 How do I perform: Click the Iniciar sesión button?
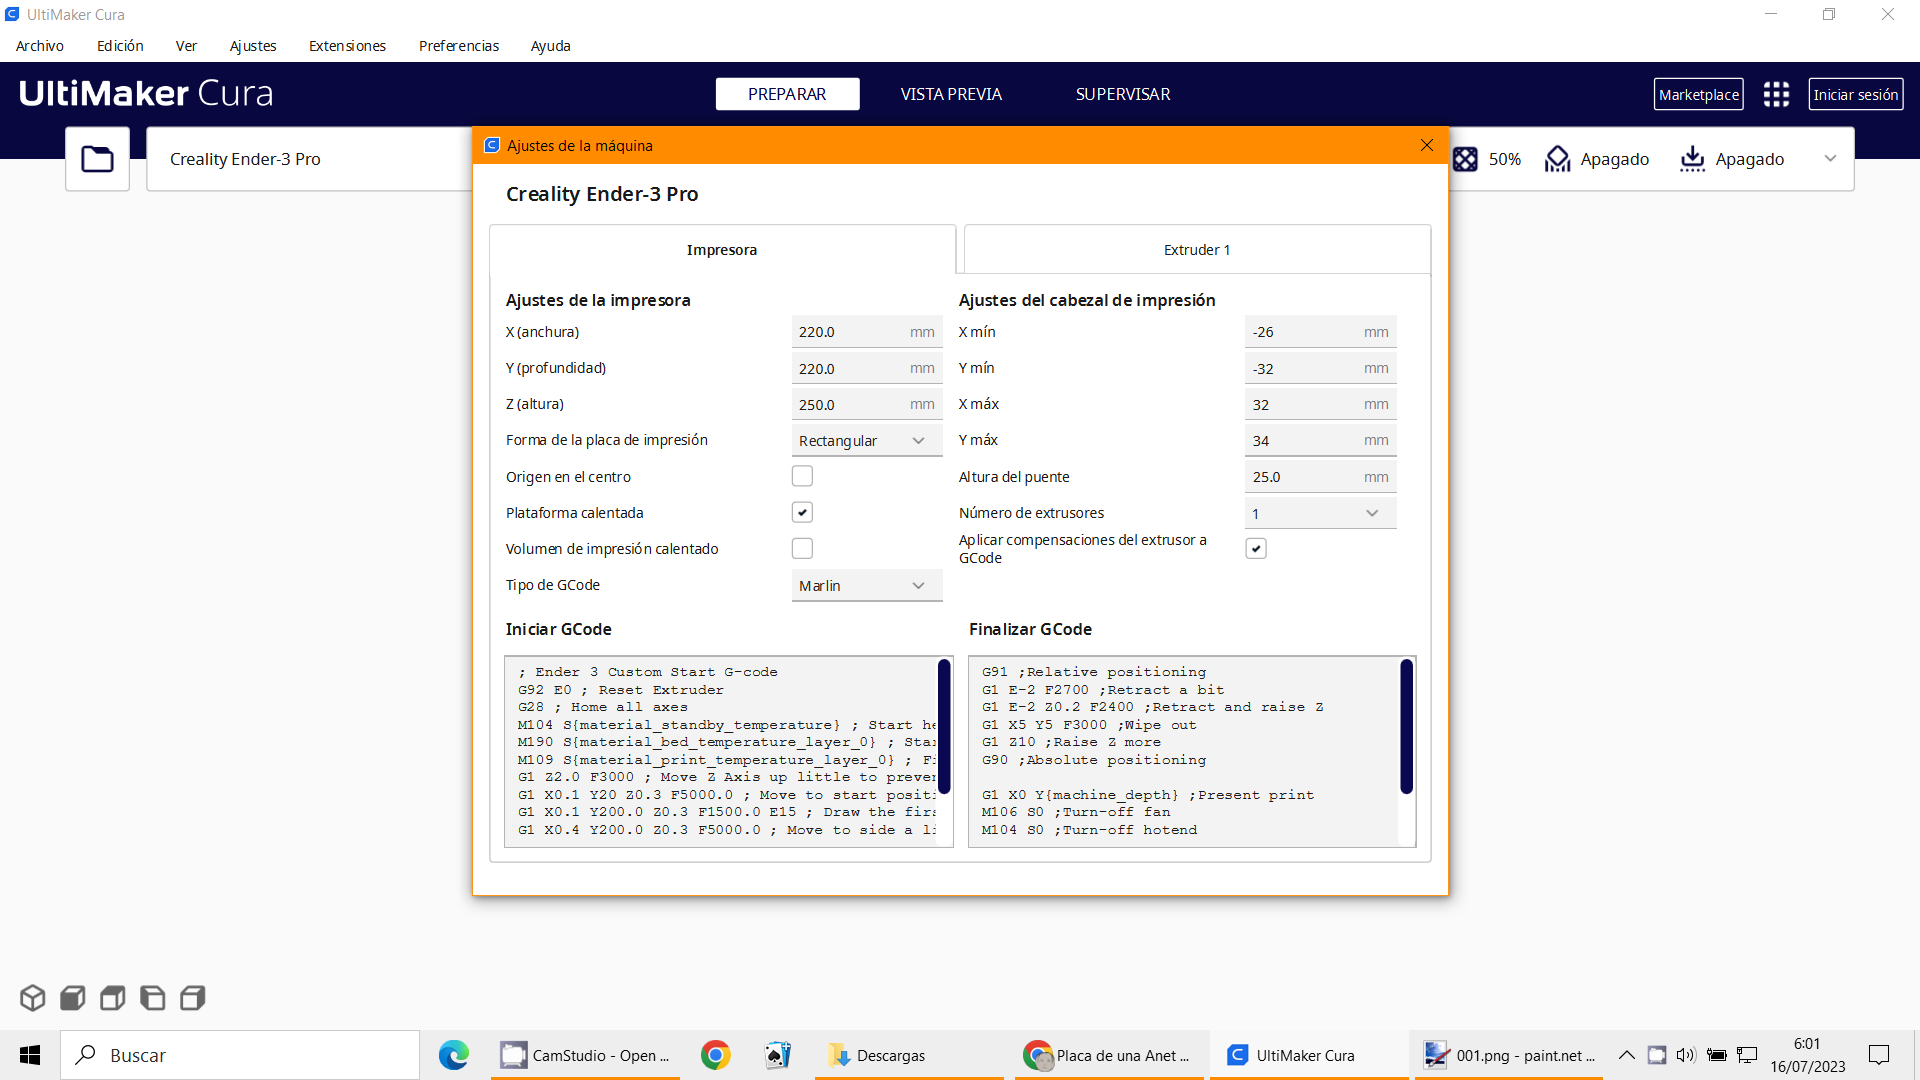tap(1855, 95)
